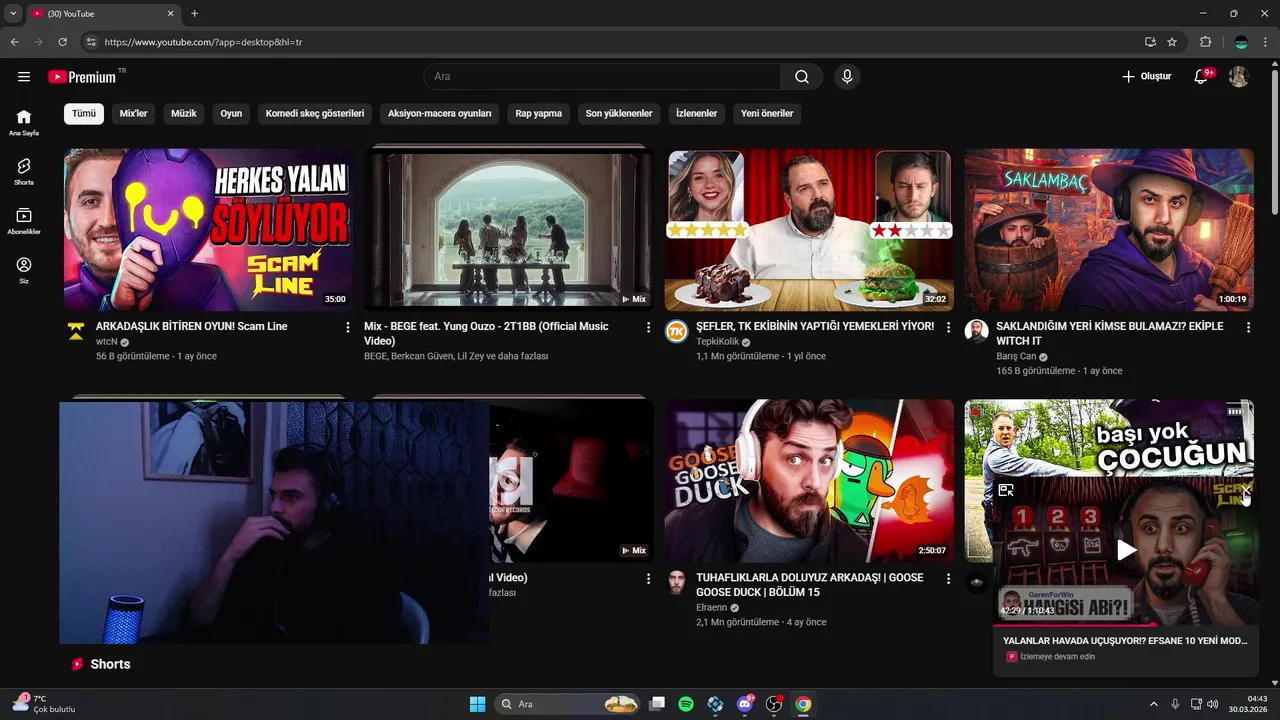Select the Oyun filter chip
The width and height of the screenshot is (1280, 720).
click(231, 113)
